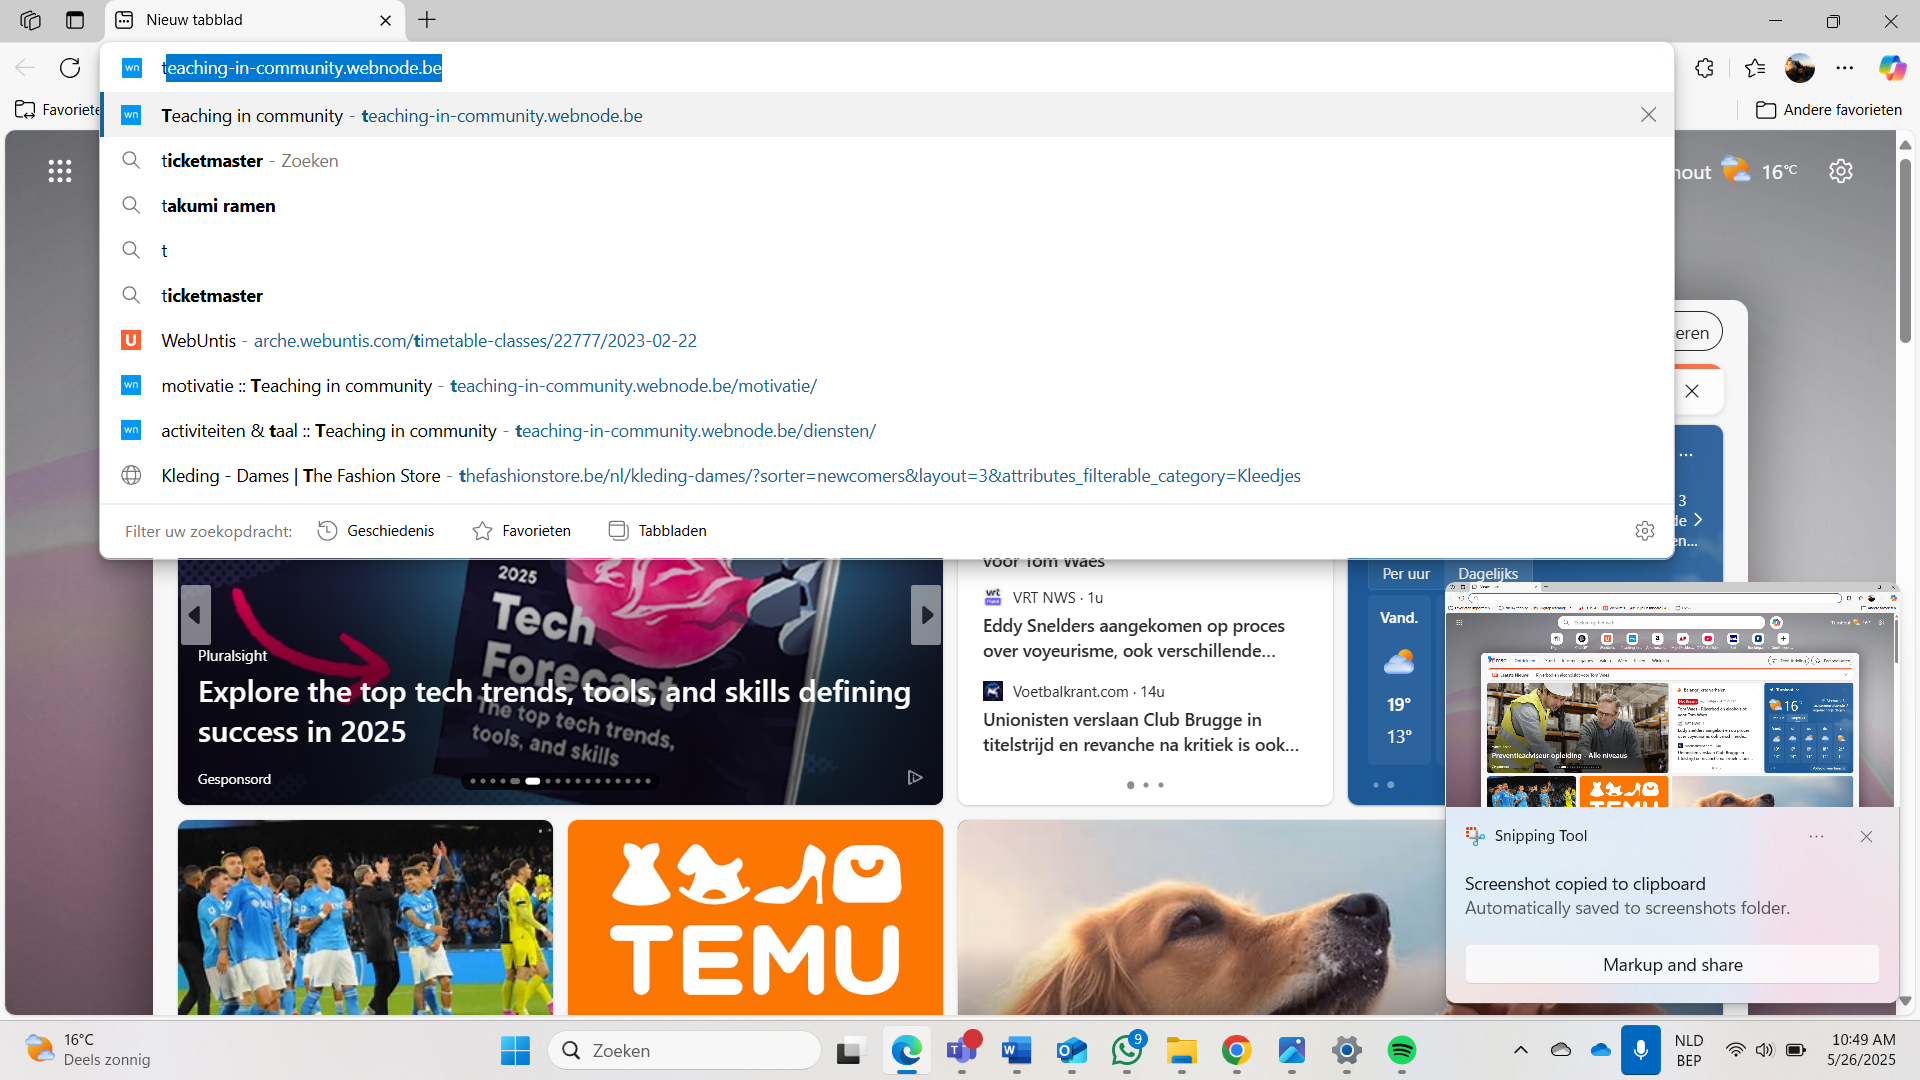The width and height of the screenshot is (1920, 1080).
Task: Open the WebUntis timetable suggestion
Action: tap(887, 341)
